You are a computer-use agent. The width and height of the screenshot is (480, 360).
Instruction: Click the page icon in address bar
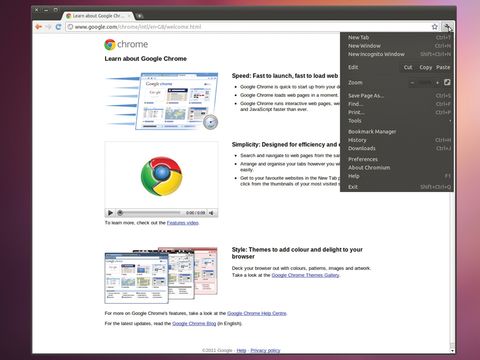tap(70, 27)
